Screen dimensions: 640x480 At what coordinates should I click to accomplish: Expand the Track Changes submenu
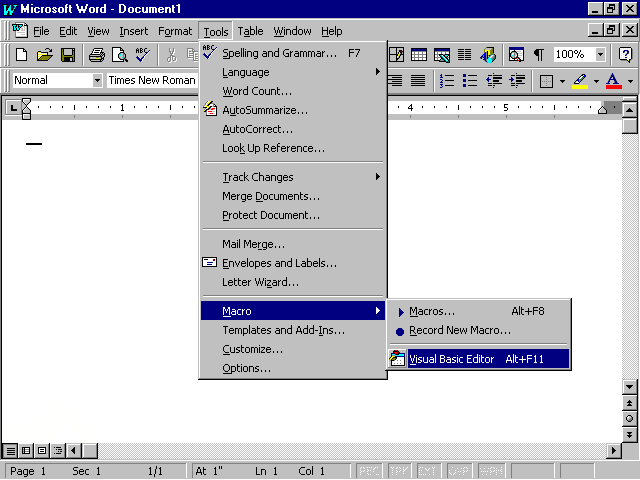click(293, 177)
